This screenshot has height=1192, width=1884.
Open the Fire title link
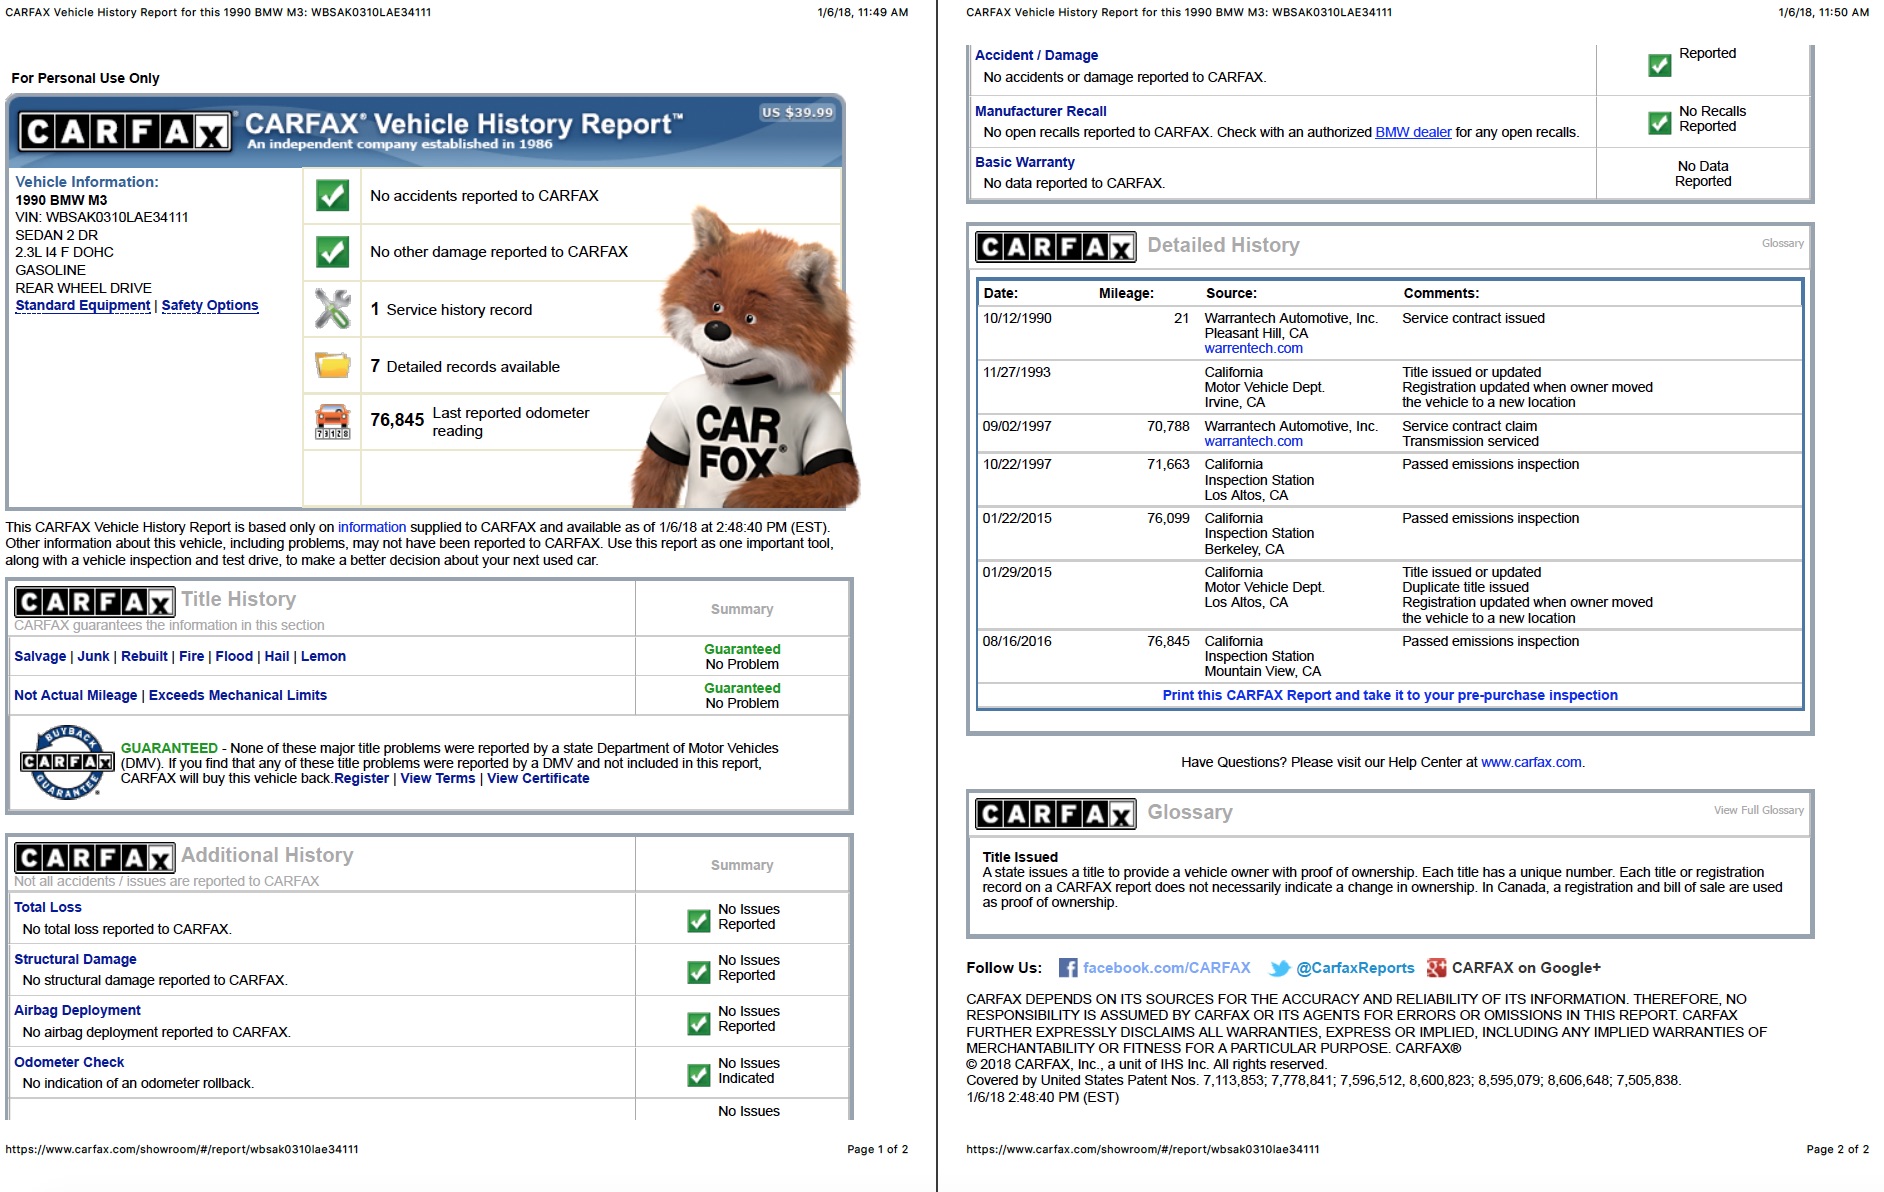coord(191,656)
